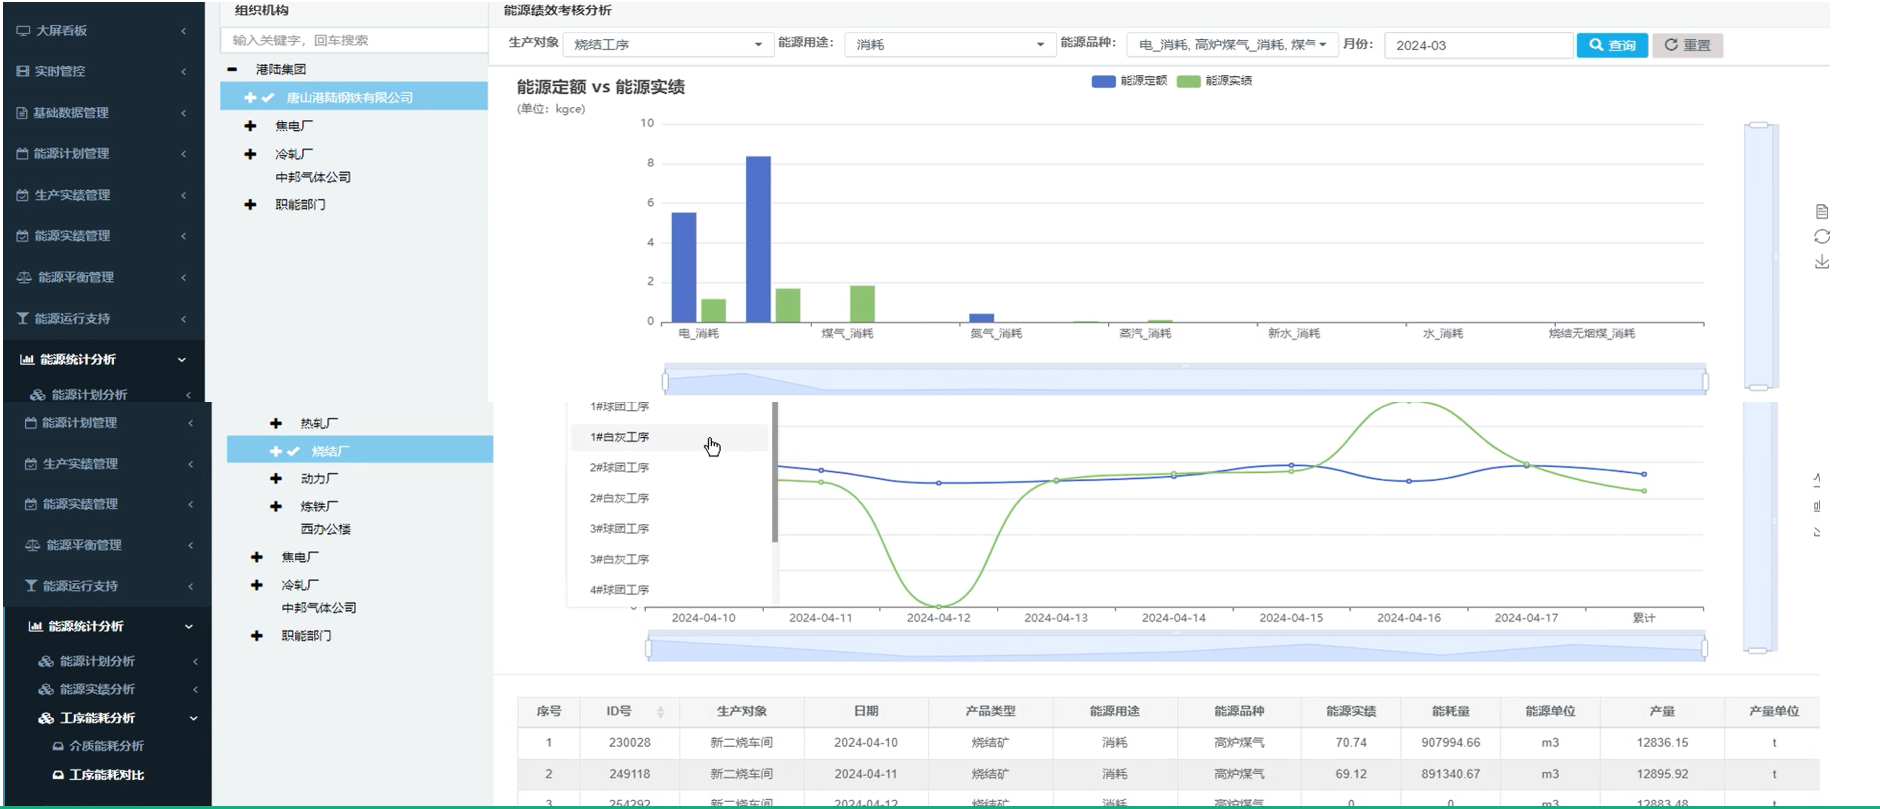Click the 重置 reset button
The width and height of the screenshot is (1880, 809).
pyautogui.click(x=1686, y=45)
